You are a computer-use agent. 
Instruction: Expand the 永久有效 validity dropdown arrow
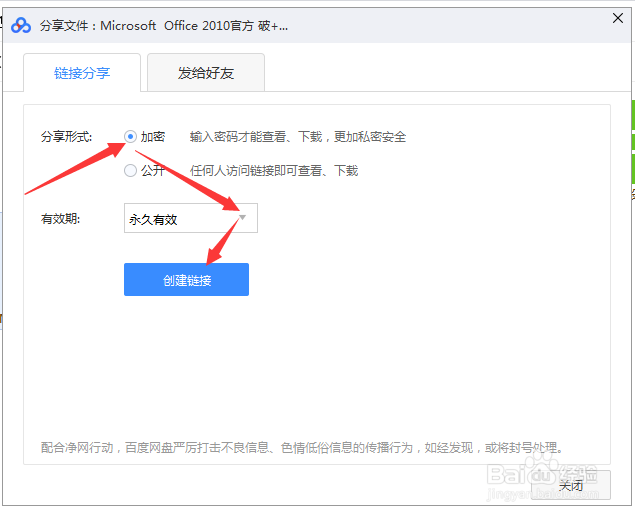pos(243,218)
